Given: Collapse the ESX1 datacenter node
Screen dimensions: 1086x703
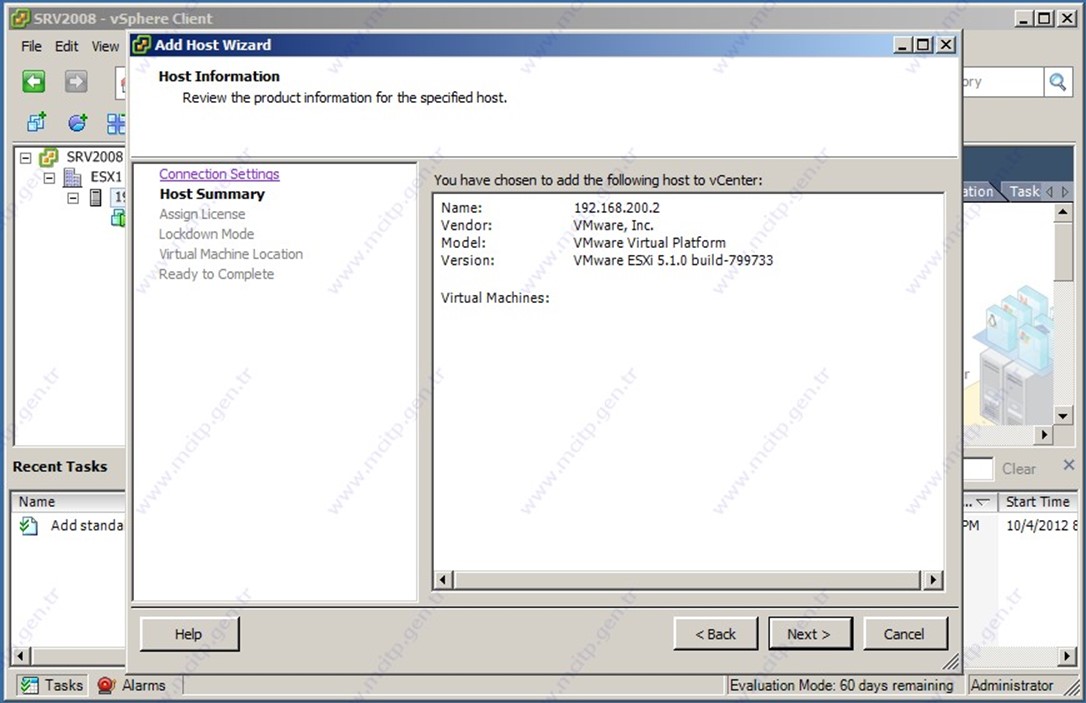Looking at the screenshot, I should 49,178.
